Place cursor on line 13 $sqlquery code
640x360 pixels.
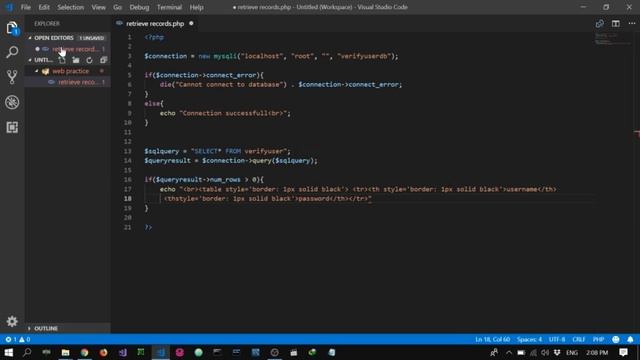tap(217, 151)
